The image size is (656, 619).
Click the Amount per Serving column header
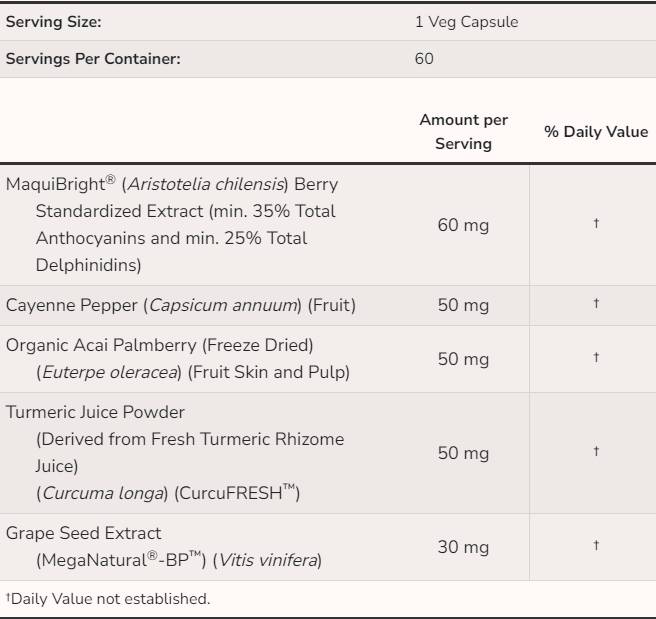(463, 132)
